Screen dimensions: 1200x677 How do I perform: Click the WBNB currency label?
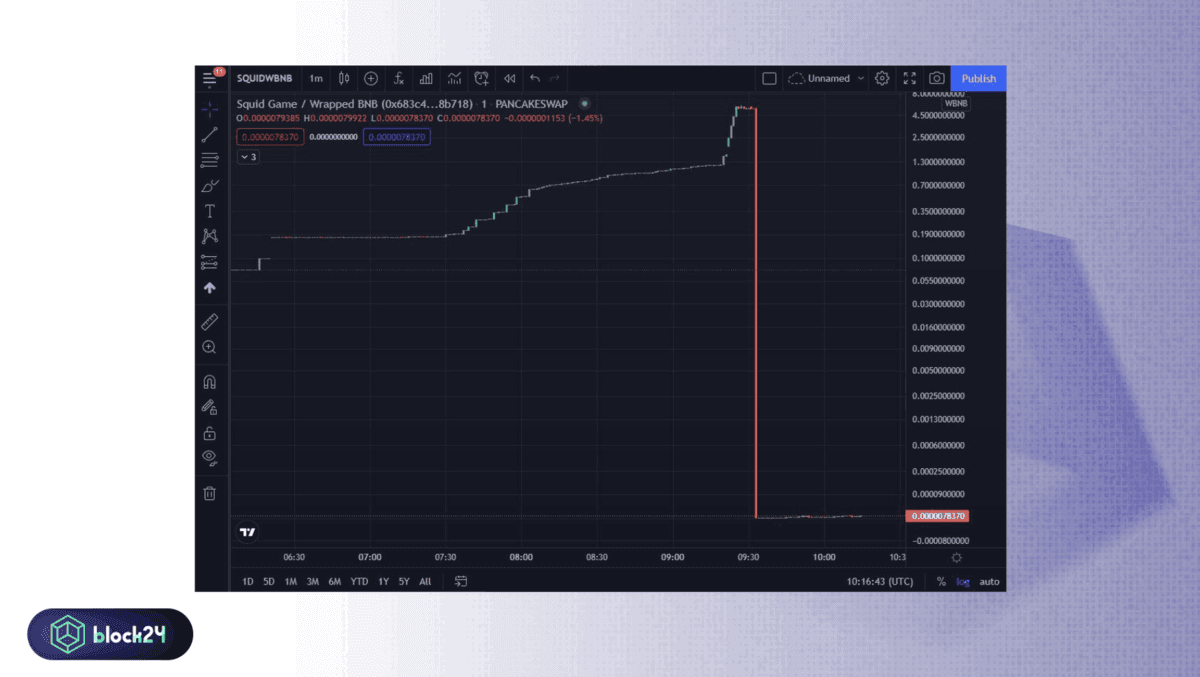coord(956,103)
